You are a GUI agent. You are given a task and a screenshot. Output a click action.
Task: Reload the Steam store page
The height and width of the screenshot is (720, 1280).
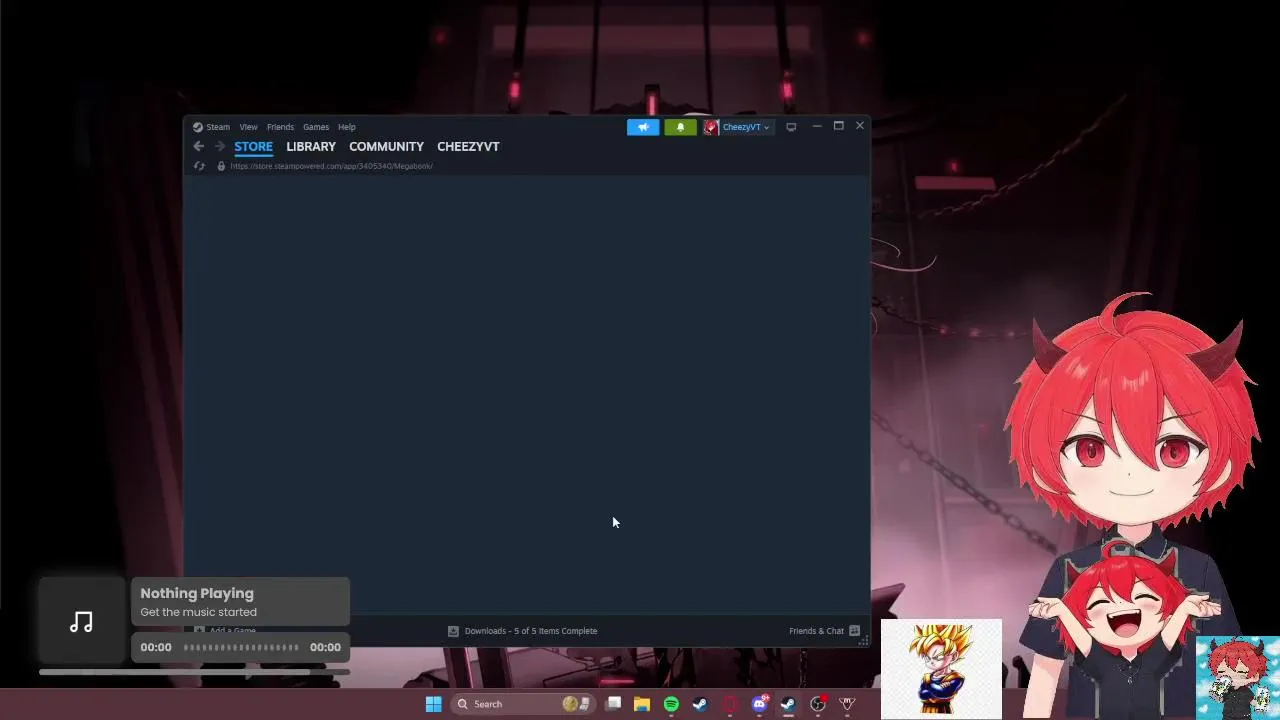199,166
